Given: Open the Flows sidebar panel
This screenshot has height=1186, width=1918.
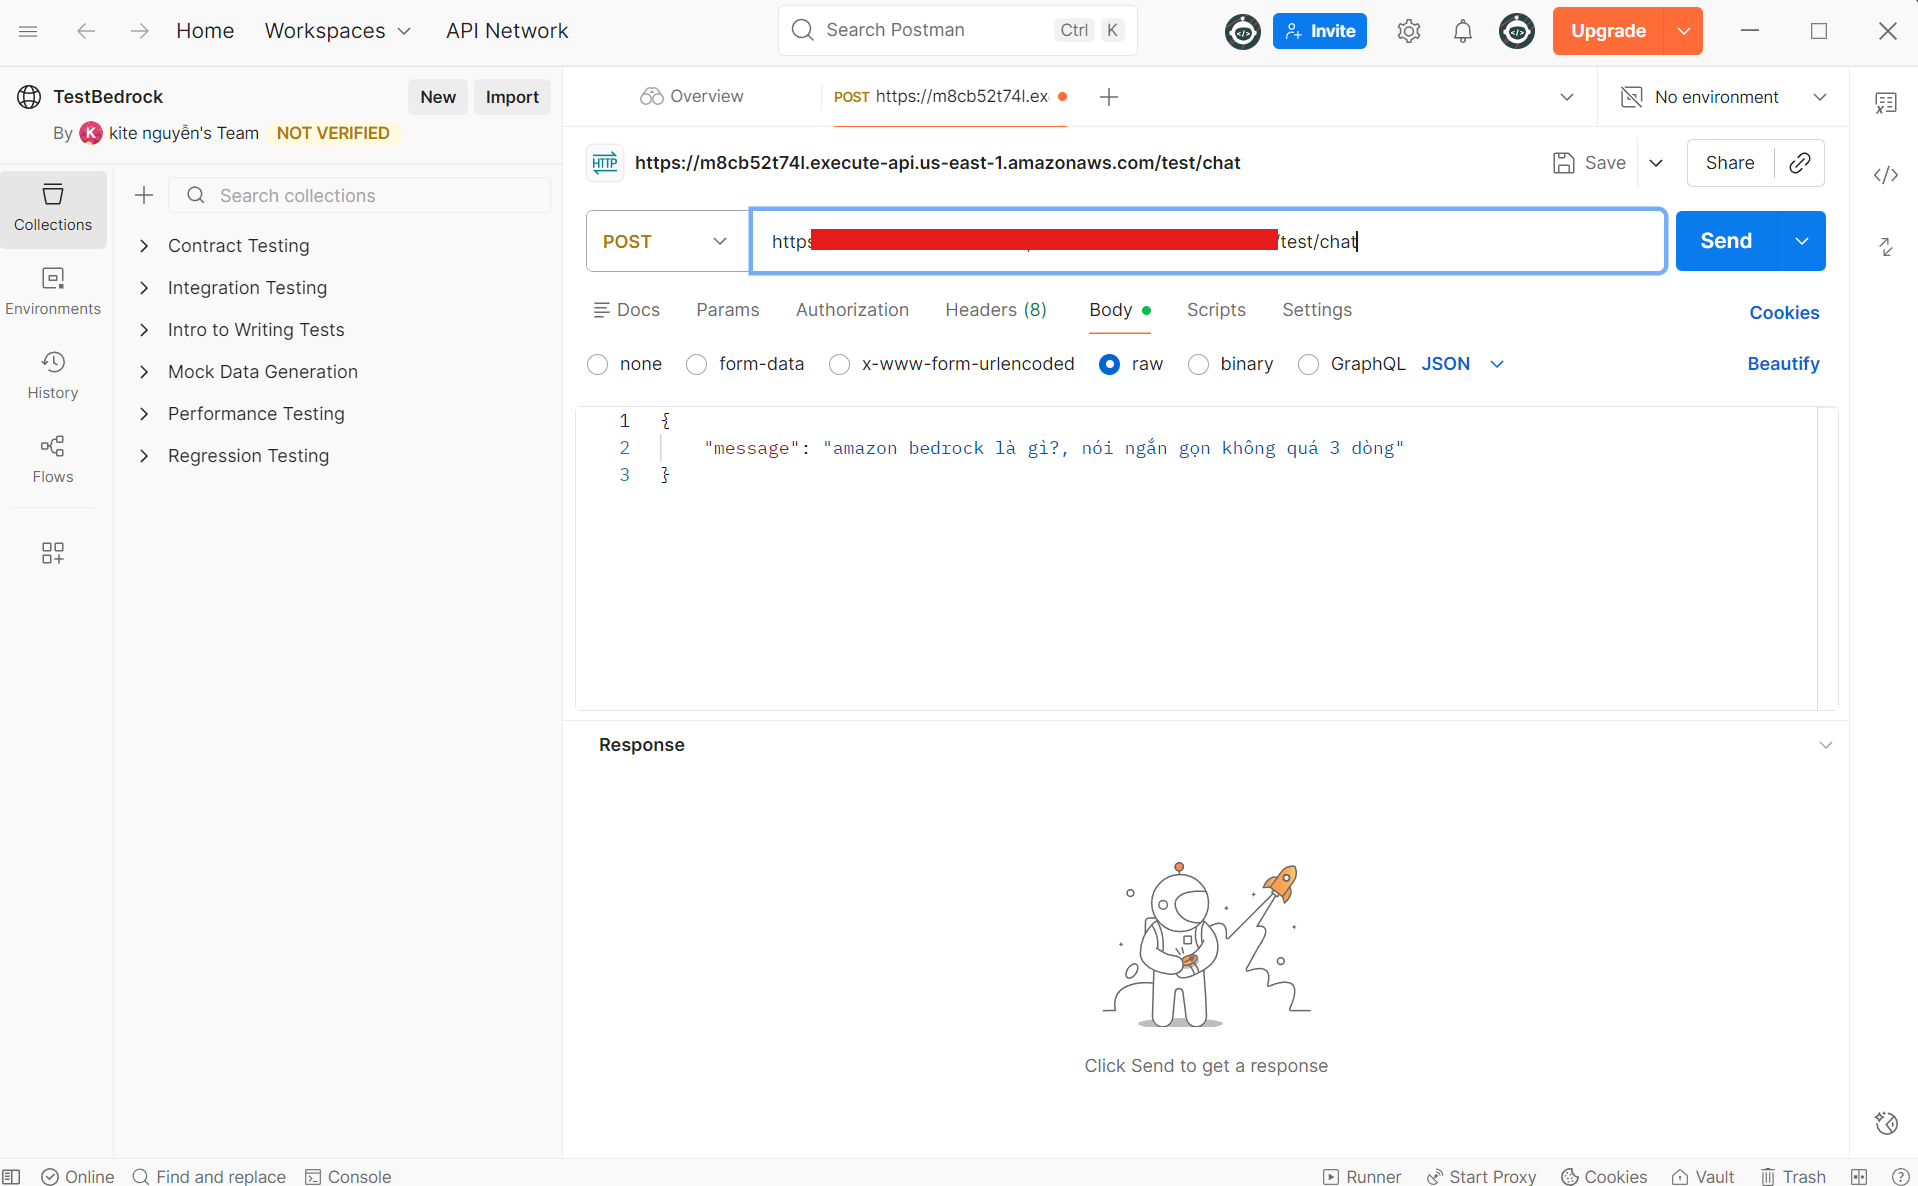Looking at the screenshot, I should [x=53, y=459].
